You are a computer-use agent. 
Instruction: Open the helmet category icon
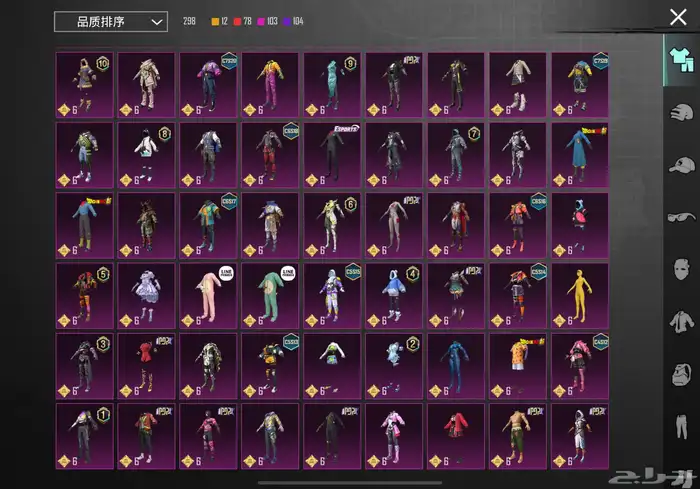pos(680,112)
